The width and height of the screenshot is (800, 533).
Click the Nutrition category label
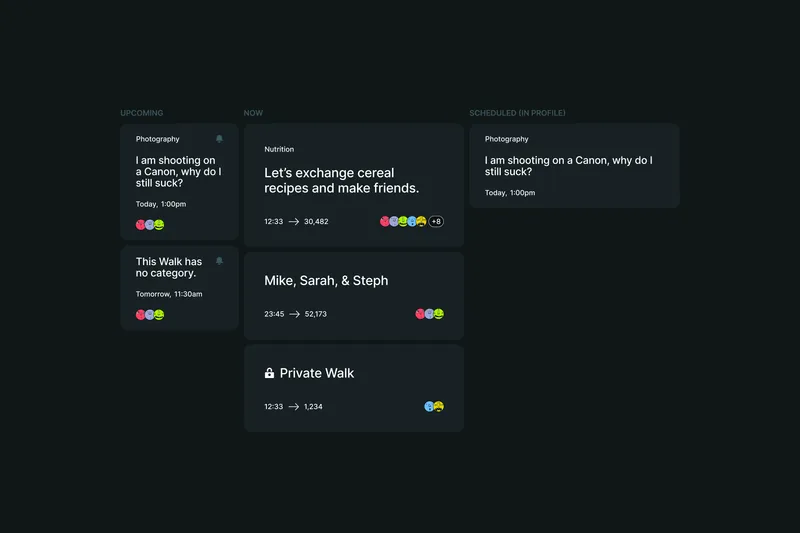[x=279, y=149]
